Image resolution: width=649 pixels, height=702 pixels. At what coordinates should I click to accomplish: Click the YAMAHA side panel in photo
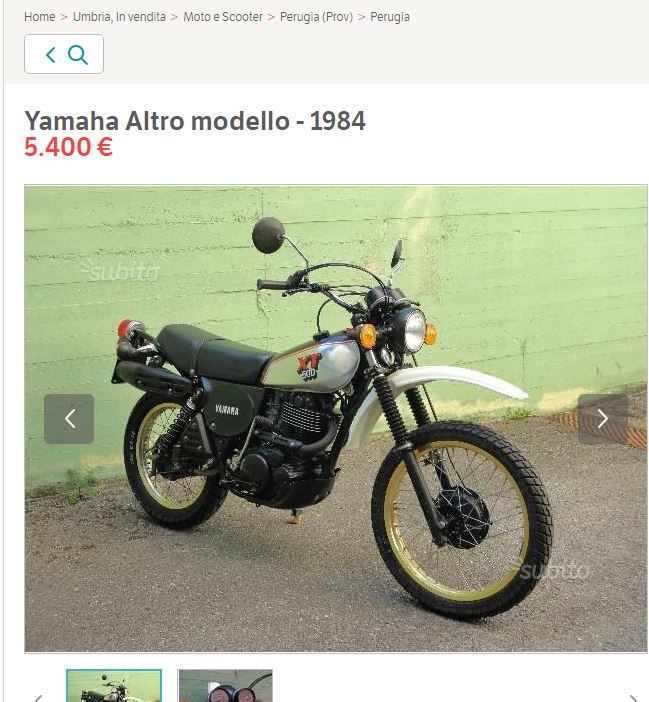pyautogui.click(x=227, y=410)
